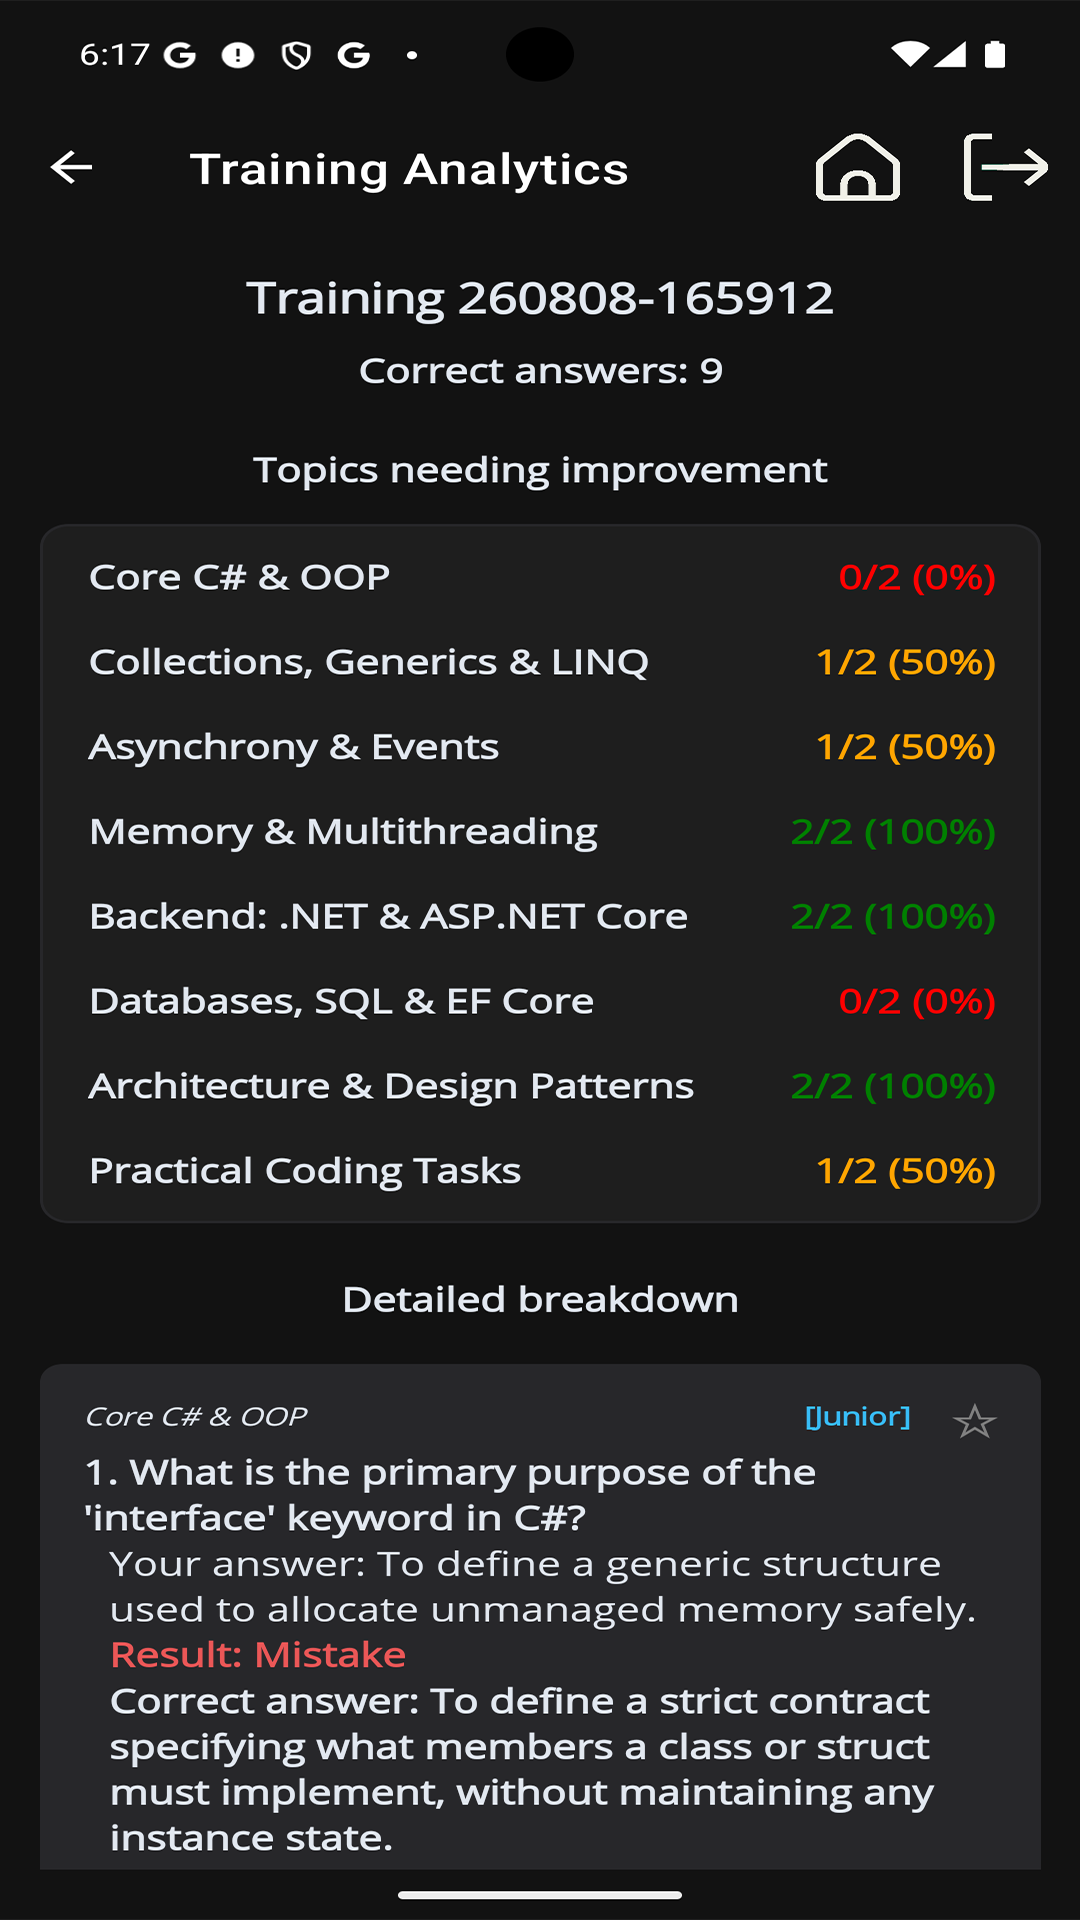Tap the logout exit icon
The width and height of the screenshot is (1080, 1920).
click(x=1005, y=167)
